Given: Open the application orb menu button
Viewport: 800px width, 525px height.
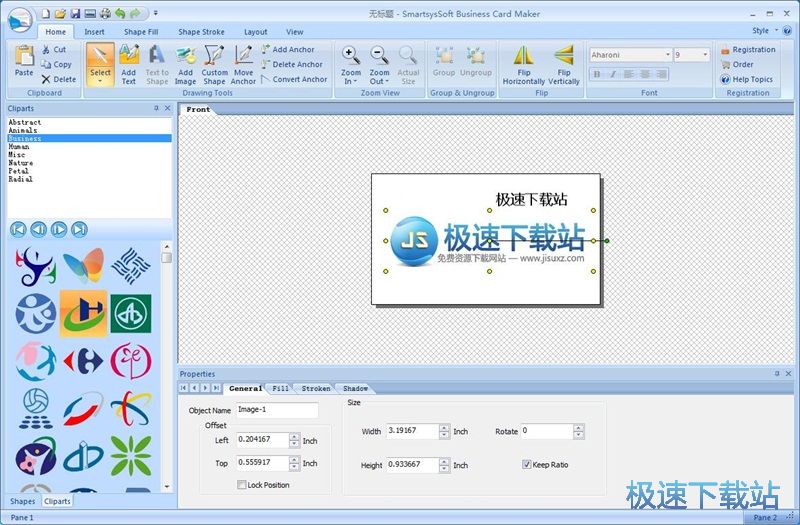Looking at the screenshot, I should pyautogui.click(x=20, y=21).
